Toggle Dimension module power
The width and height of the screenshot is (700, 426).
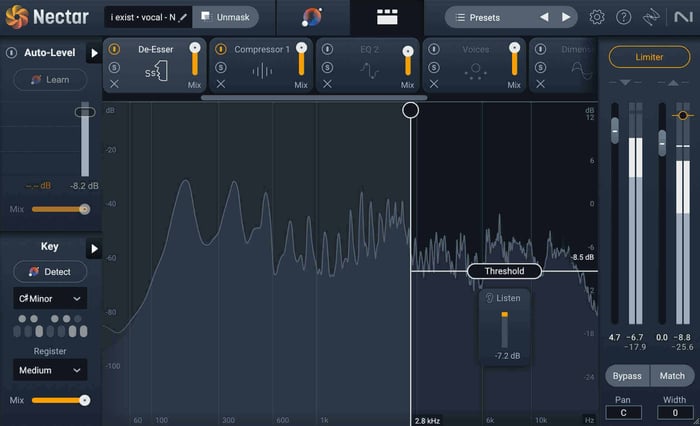click(540, 49)
